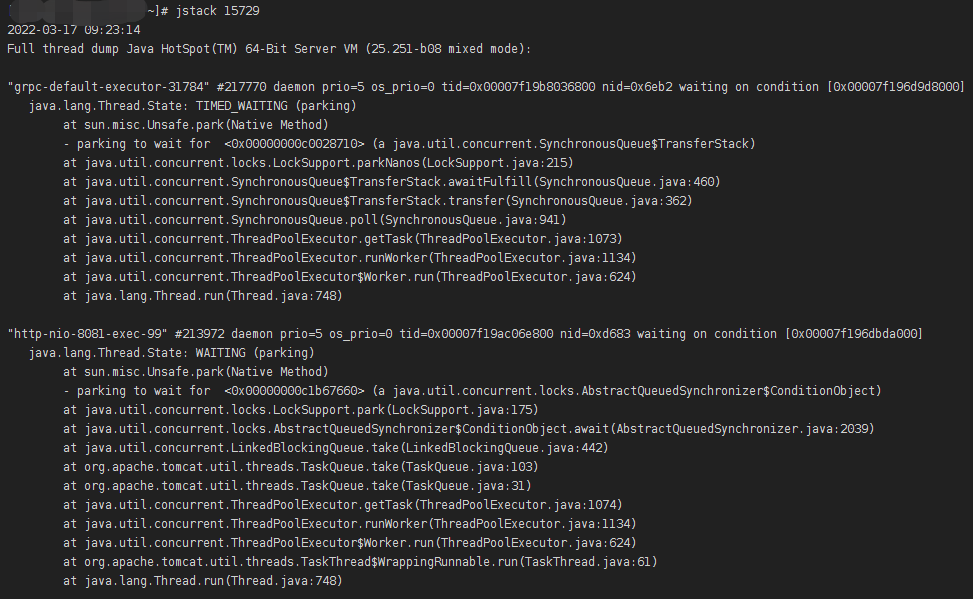Click the address 0x00000000c0028710 lock reference
973x599 pixels.
[294, 144]
